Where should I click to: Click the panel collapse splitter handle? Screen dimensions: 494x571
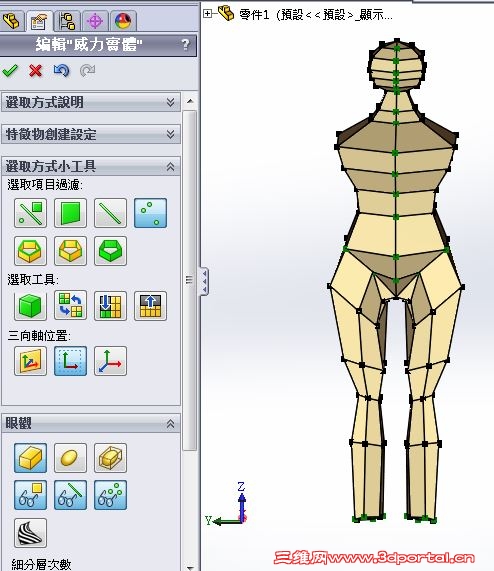204,281
